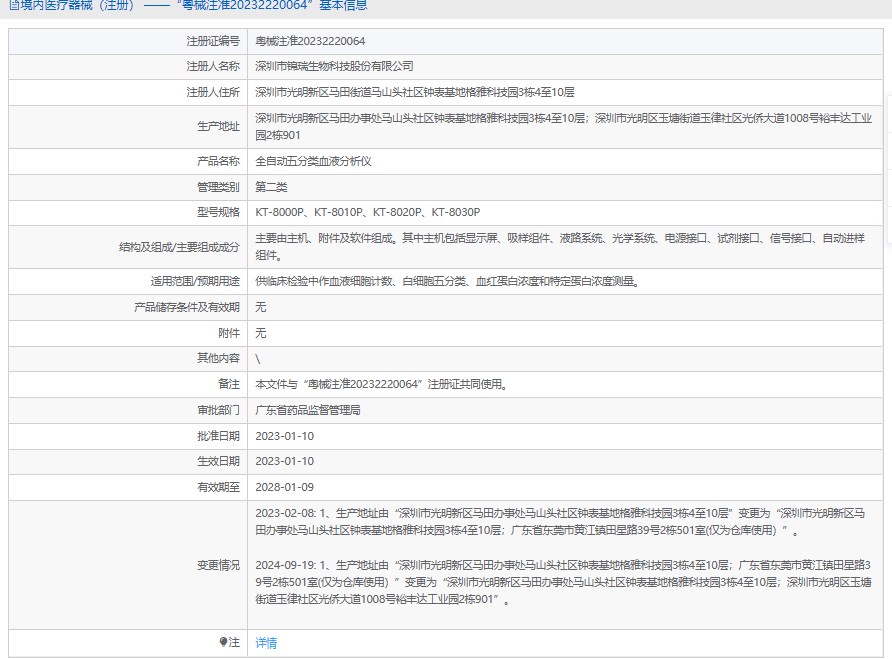892x659 pixels.
Task: Click the 其他内容 label
Action: [x=218, y=358]
